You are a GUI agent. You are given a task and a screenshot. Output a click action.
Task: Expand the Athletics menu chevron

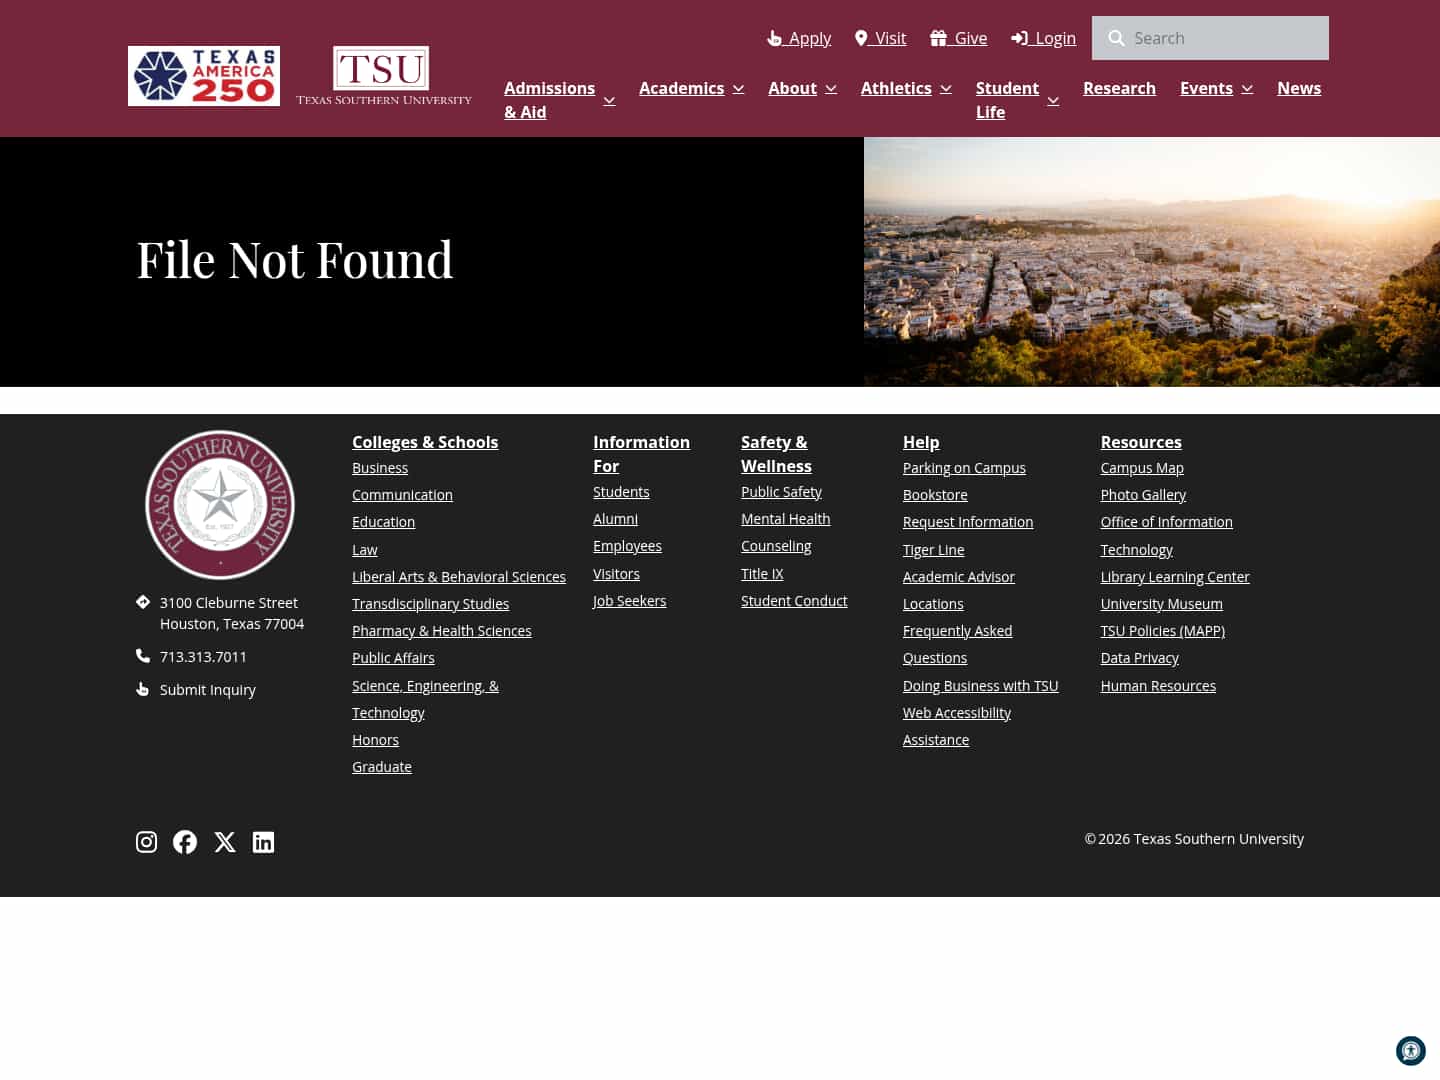(x=945, y=88)
